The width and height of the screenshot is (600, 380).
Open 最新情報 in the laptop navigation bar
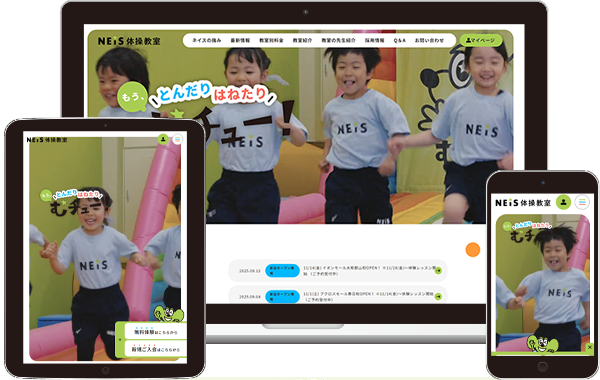tap(240, 40)
